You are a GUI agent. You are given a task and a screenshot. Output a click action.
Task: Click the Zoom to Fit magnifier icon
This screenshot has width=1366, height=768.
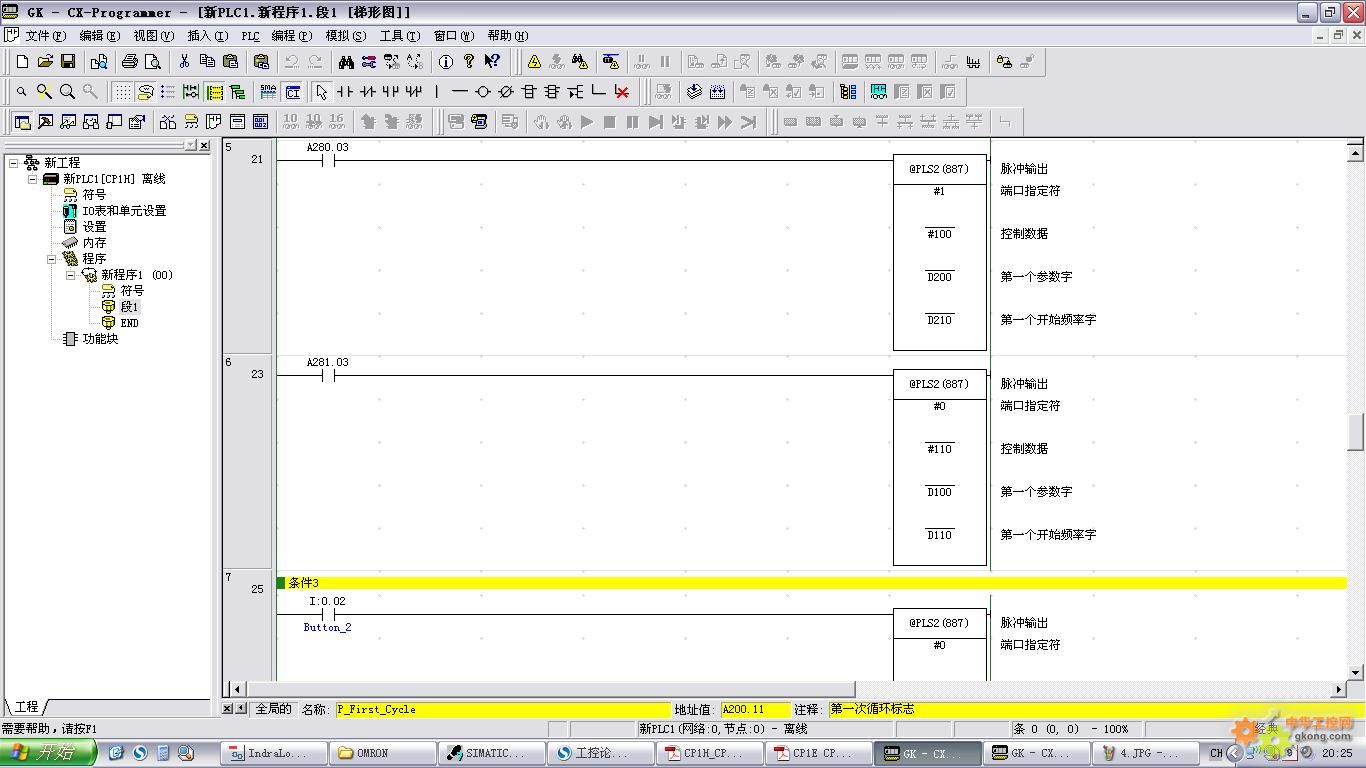(67, 92)
